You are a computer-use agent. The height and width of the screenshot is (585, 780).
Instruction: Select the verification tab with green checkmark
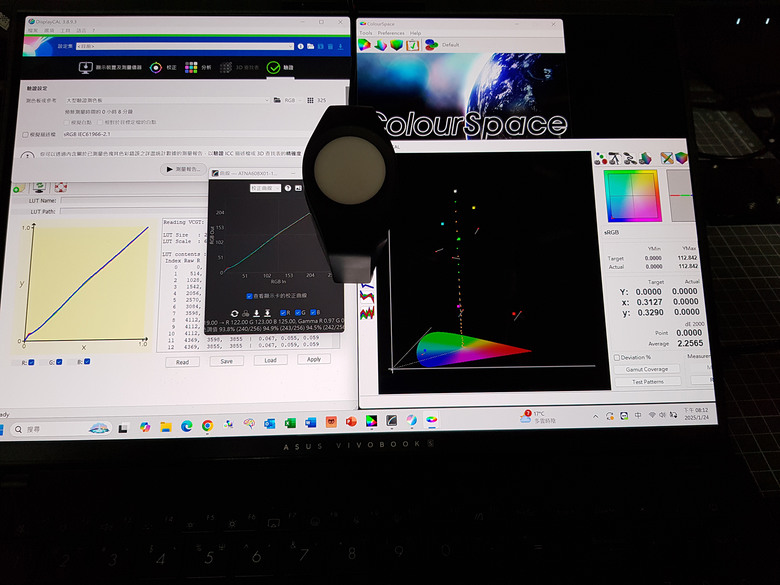(x=280, y=67)
